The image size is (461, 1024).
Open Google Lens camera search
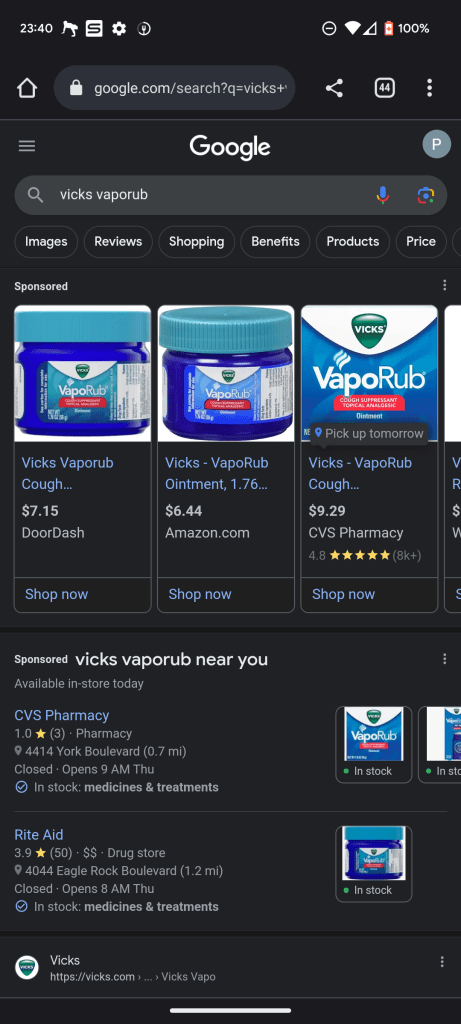pos(426,195)
